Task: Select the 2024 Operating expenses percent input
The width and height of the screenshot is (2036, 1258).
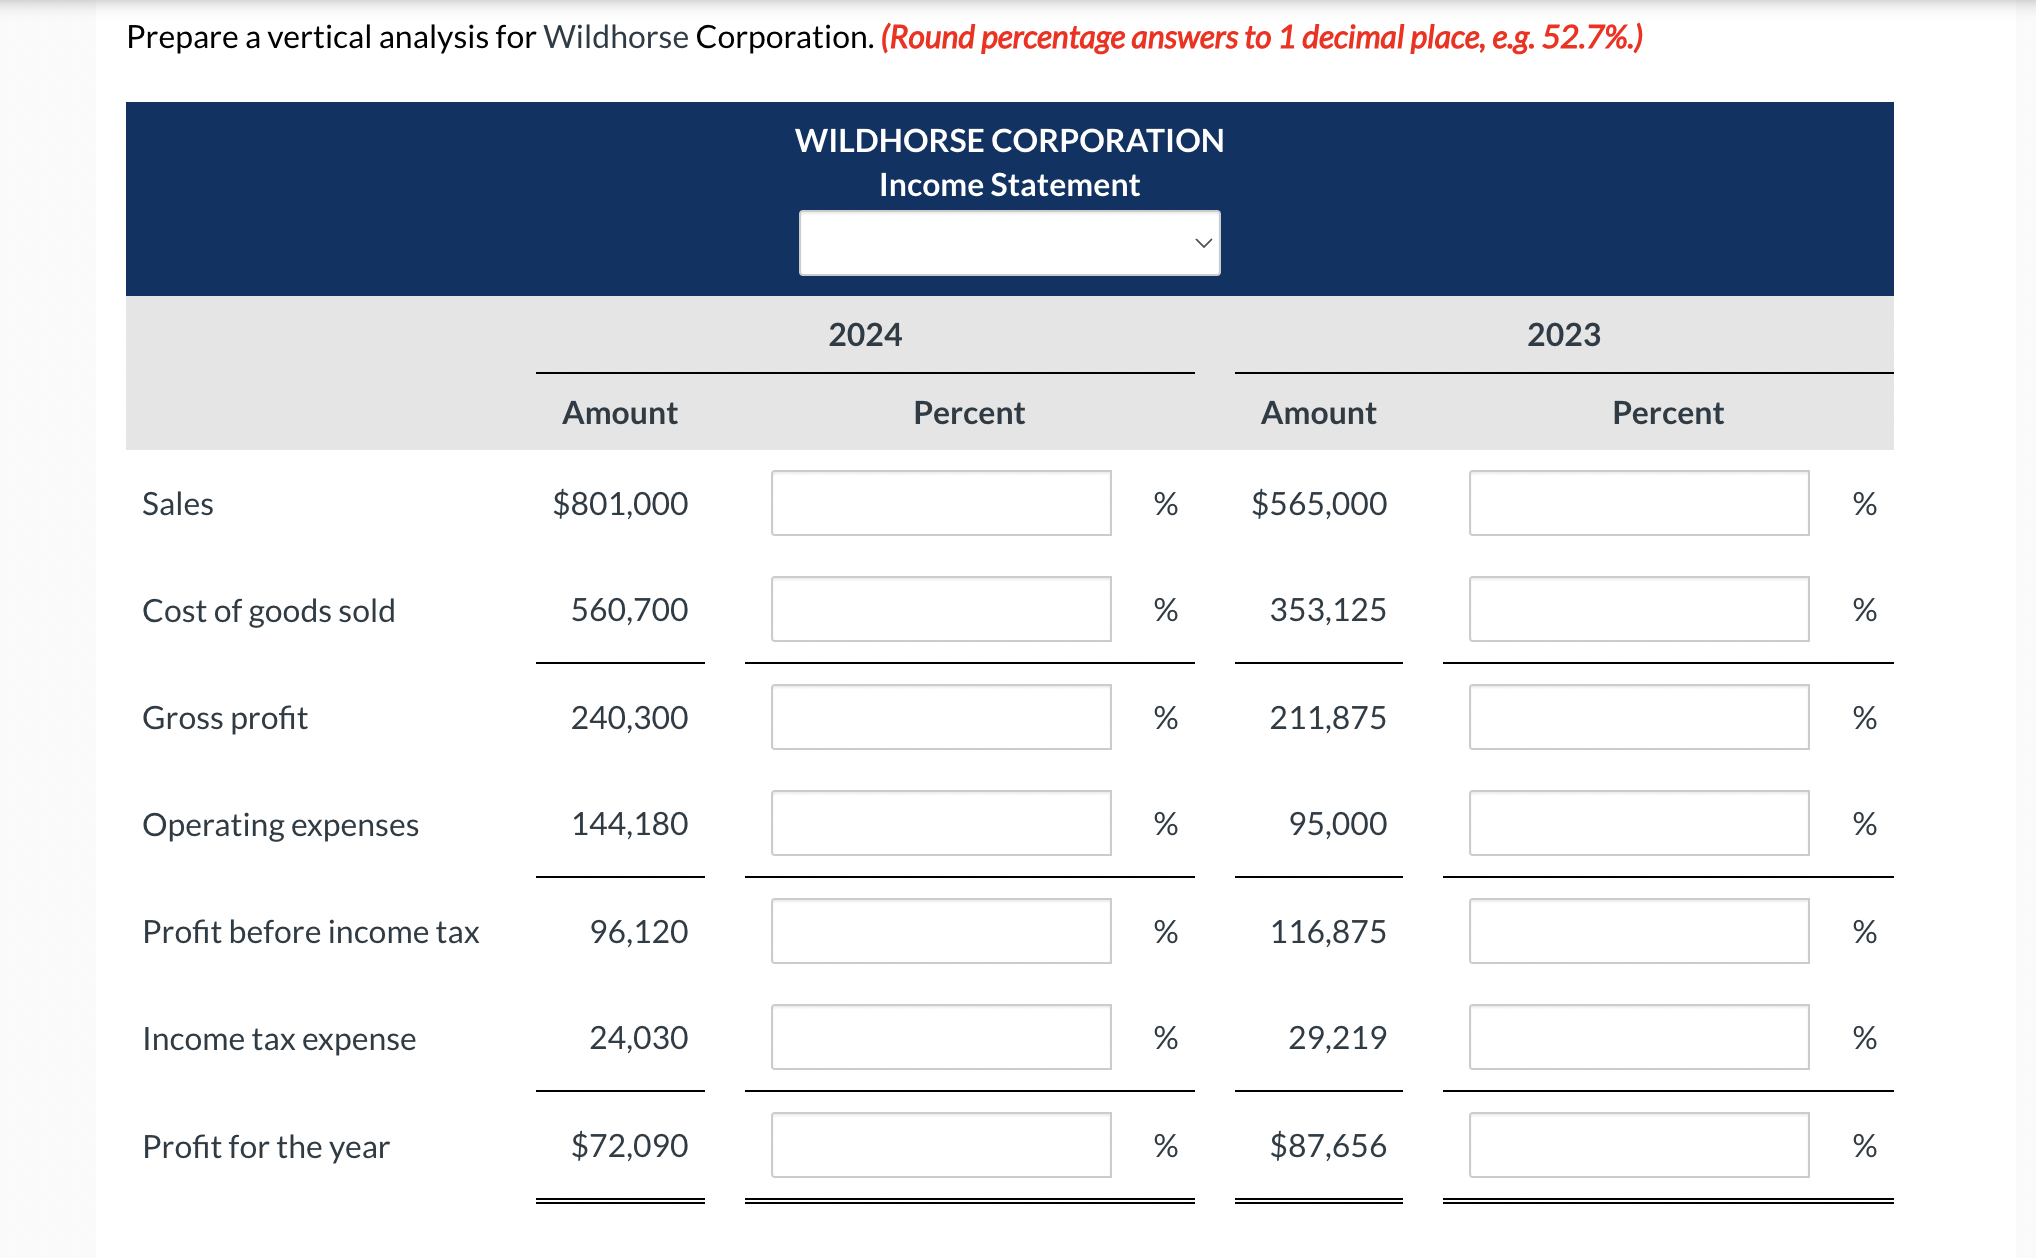Action: [x=940, y=824]
